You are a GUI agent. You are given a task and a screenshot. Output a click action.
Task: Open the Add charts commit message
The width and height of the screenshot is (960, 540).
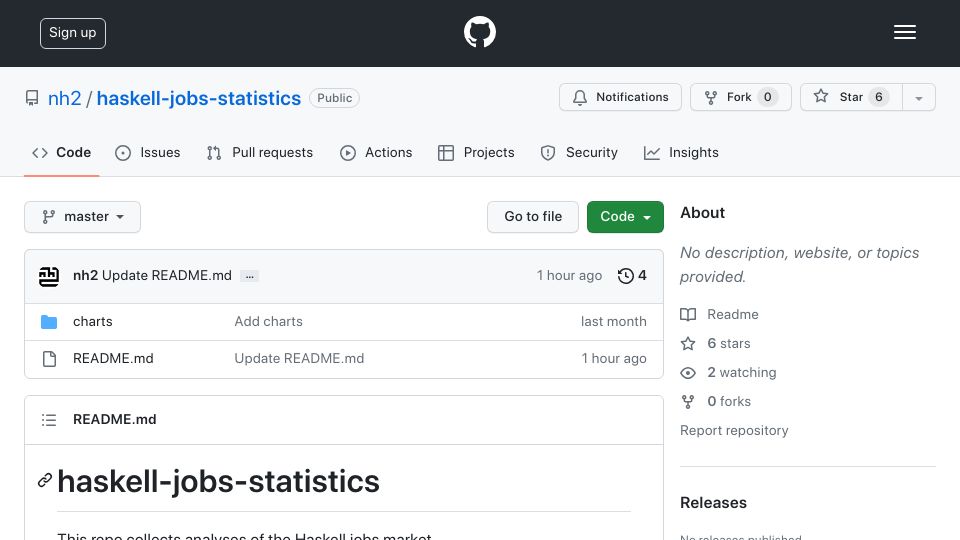(268, 321)
